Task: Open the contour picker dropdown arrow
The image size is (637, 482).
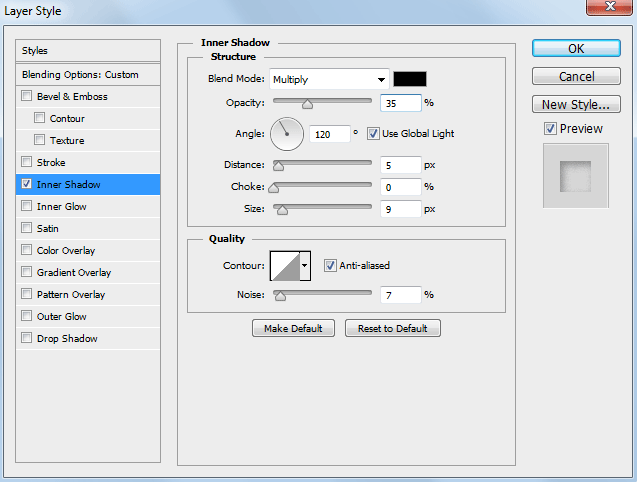Action: tap(305, 266)
